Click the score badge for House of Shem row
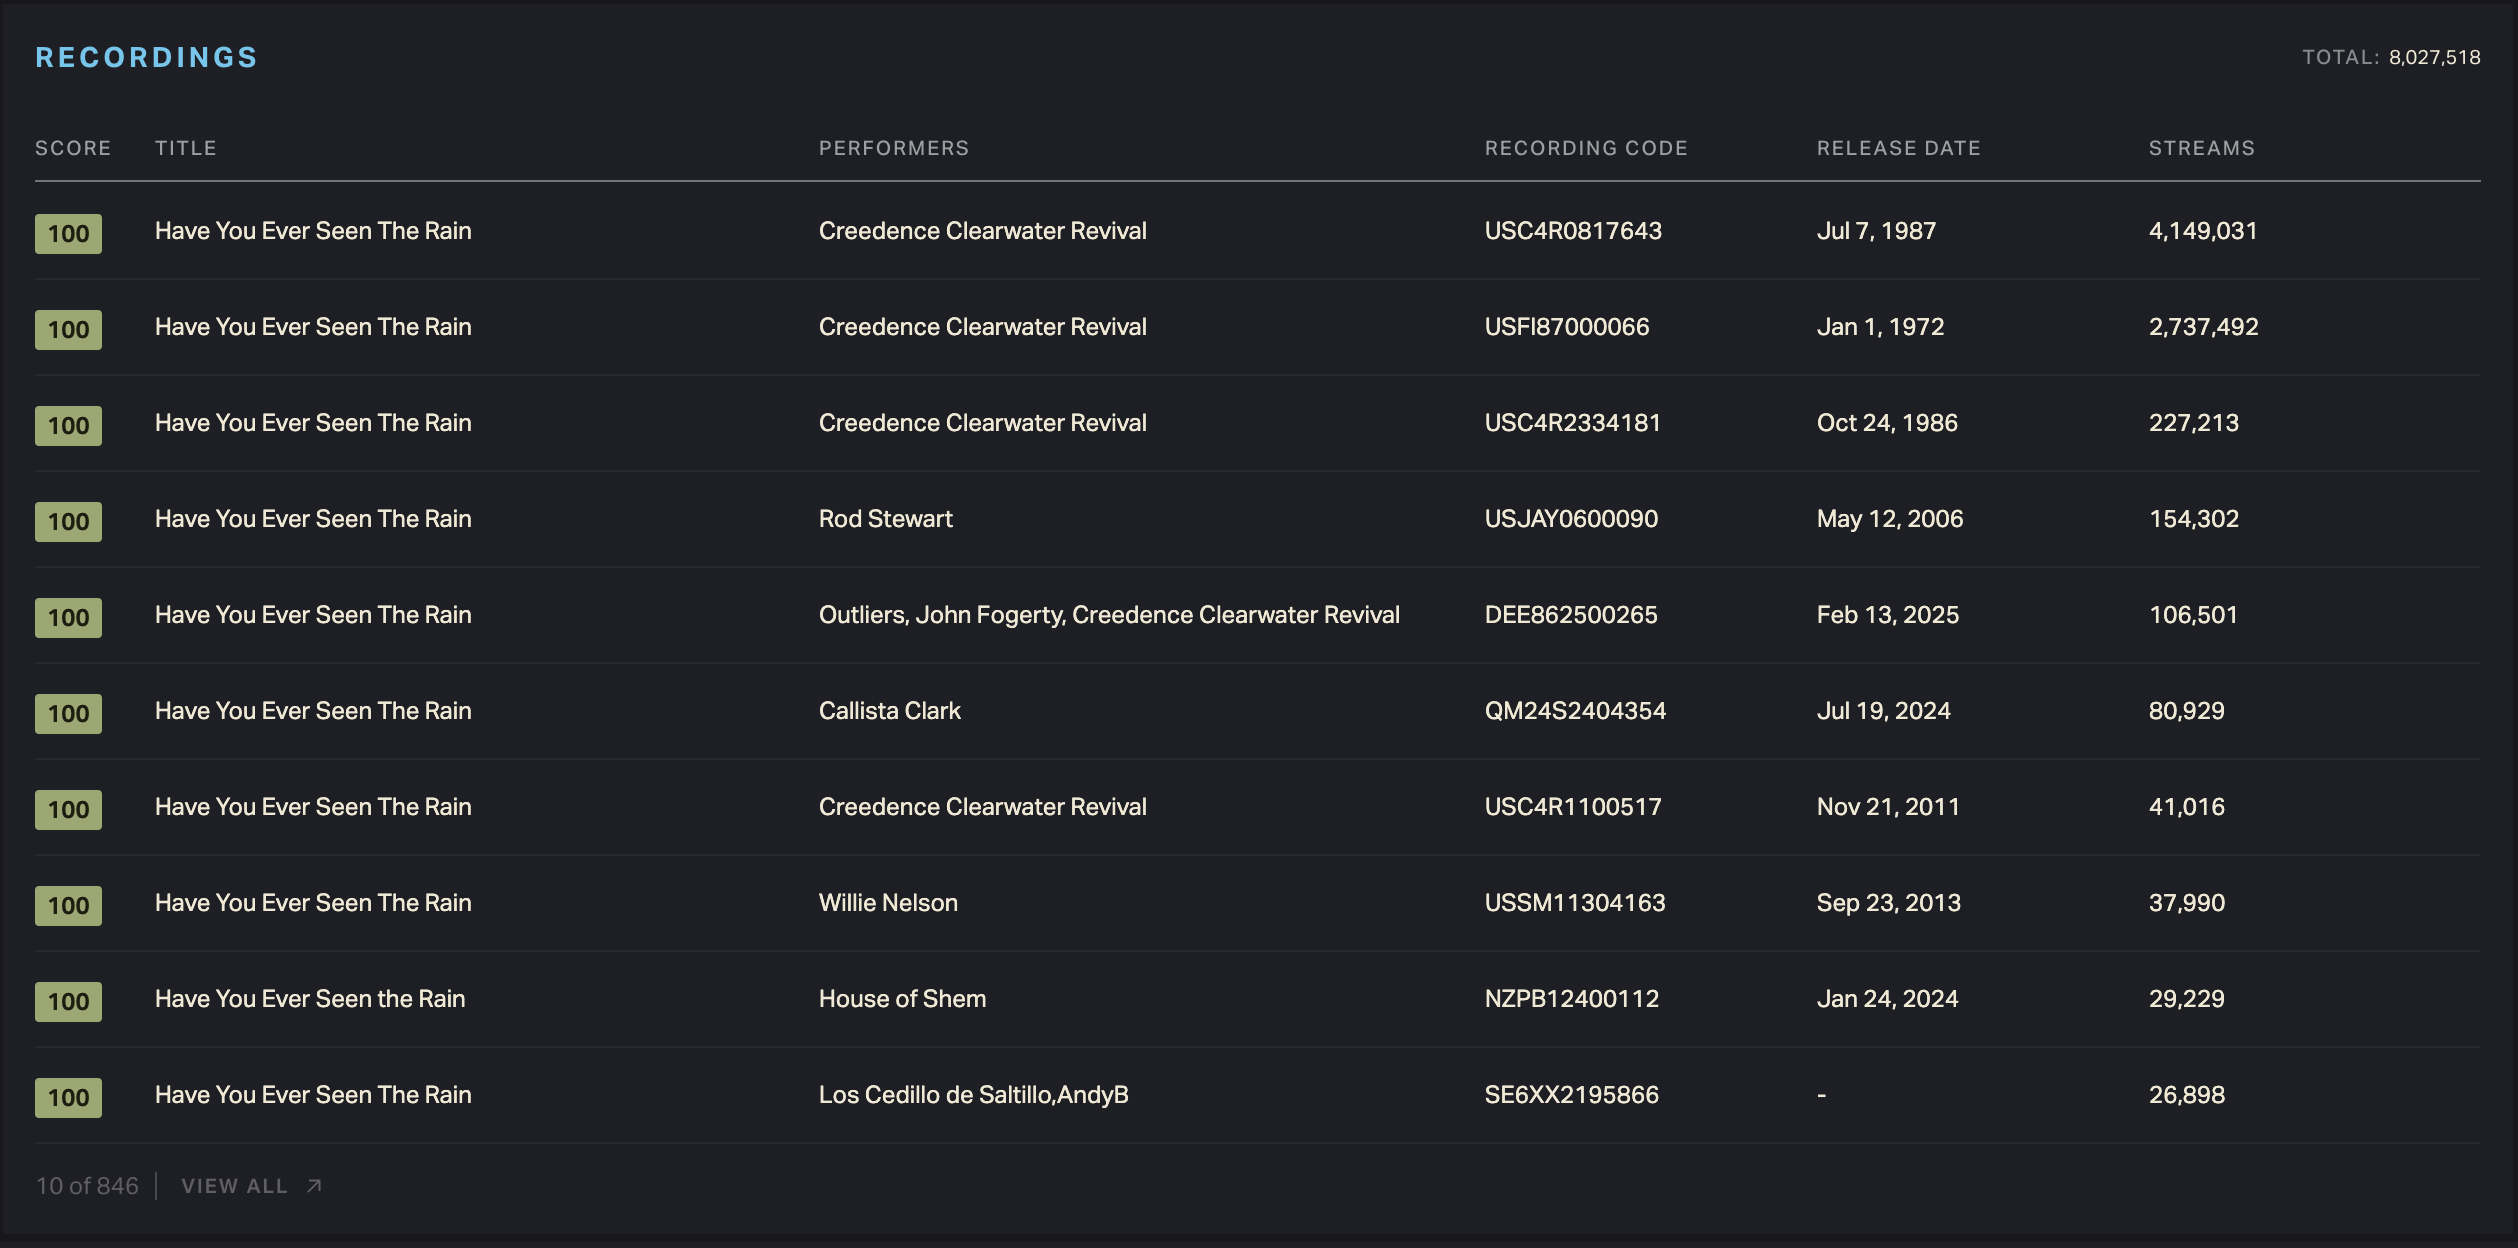Screen dimensions: 2518x1248 tap(68, 1002)
